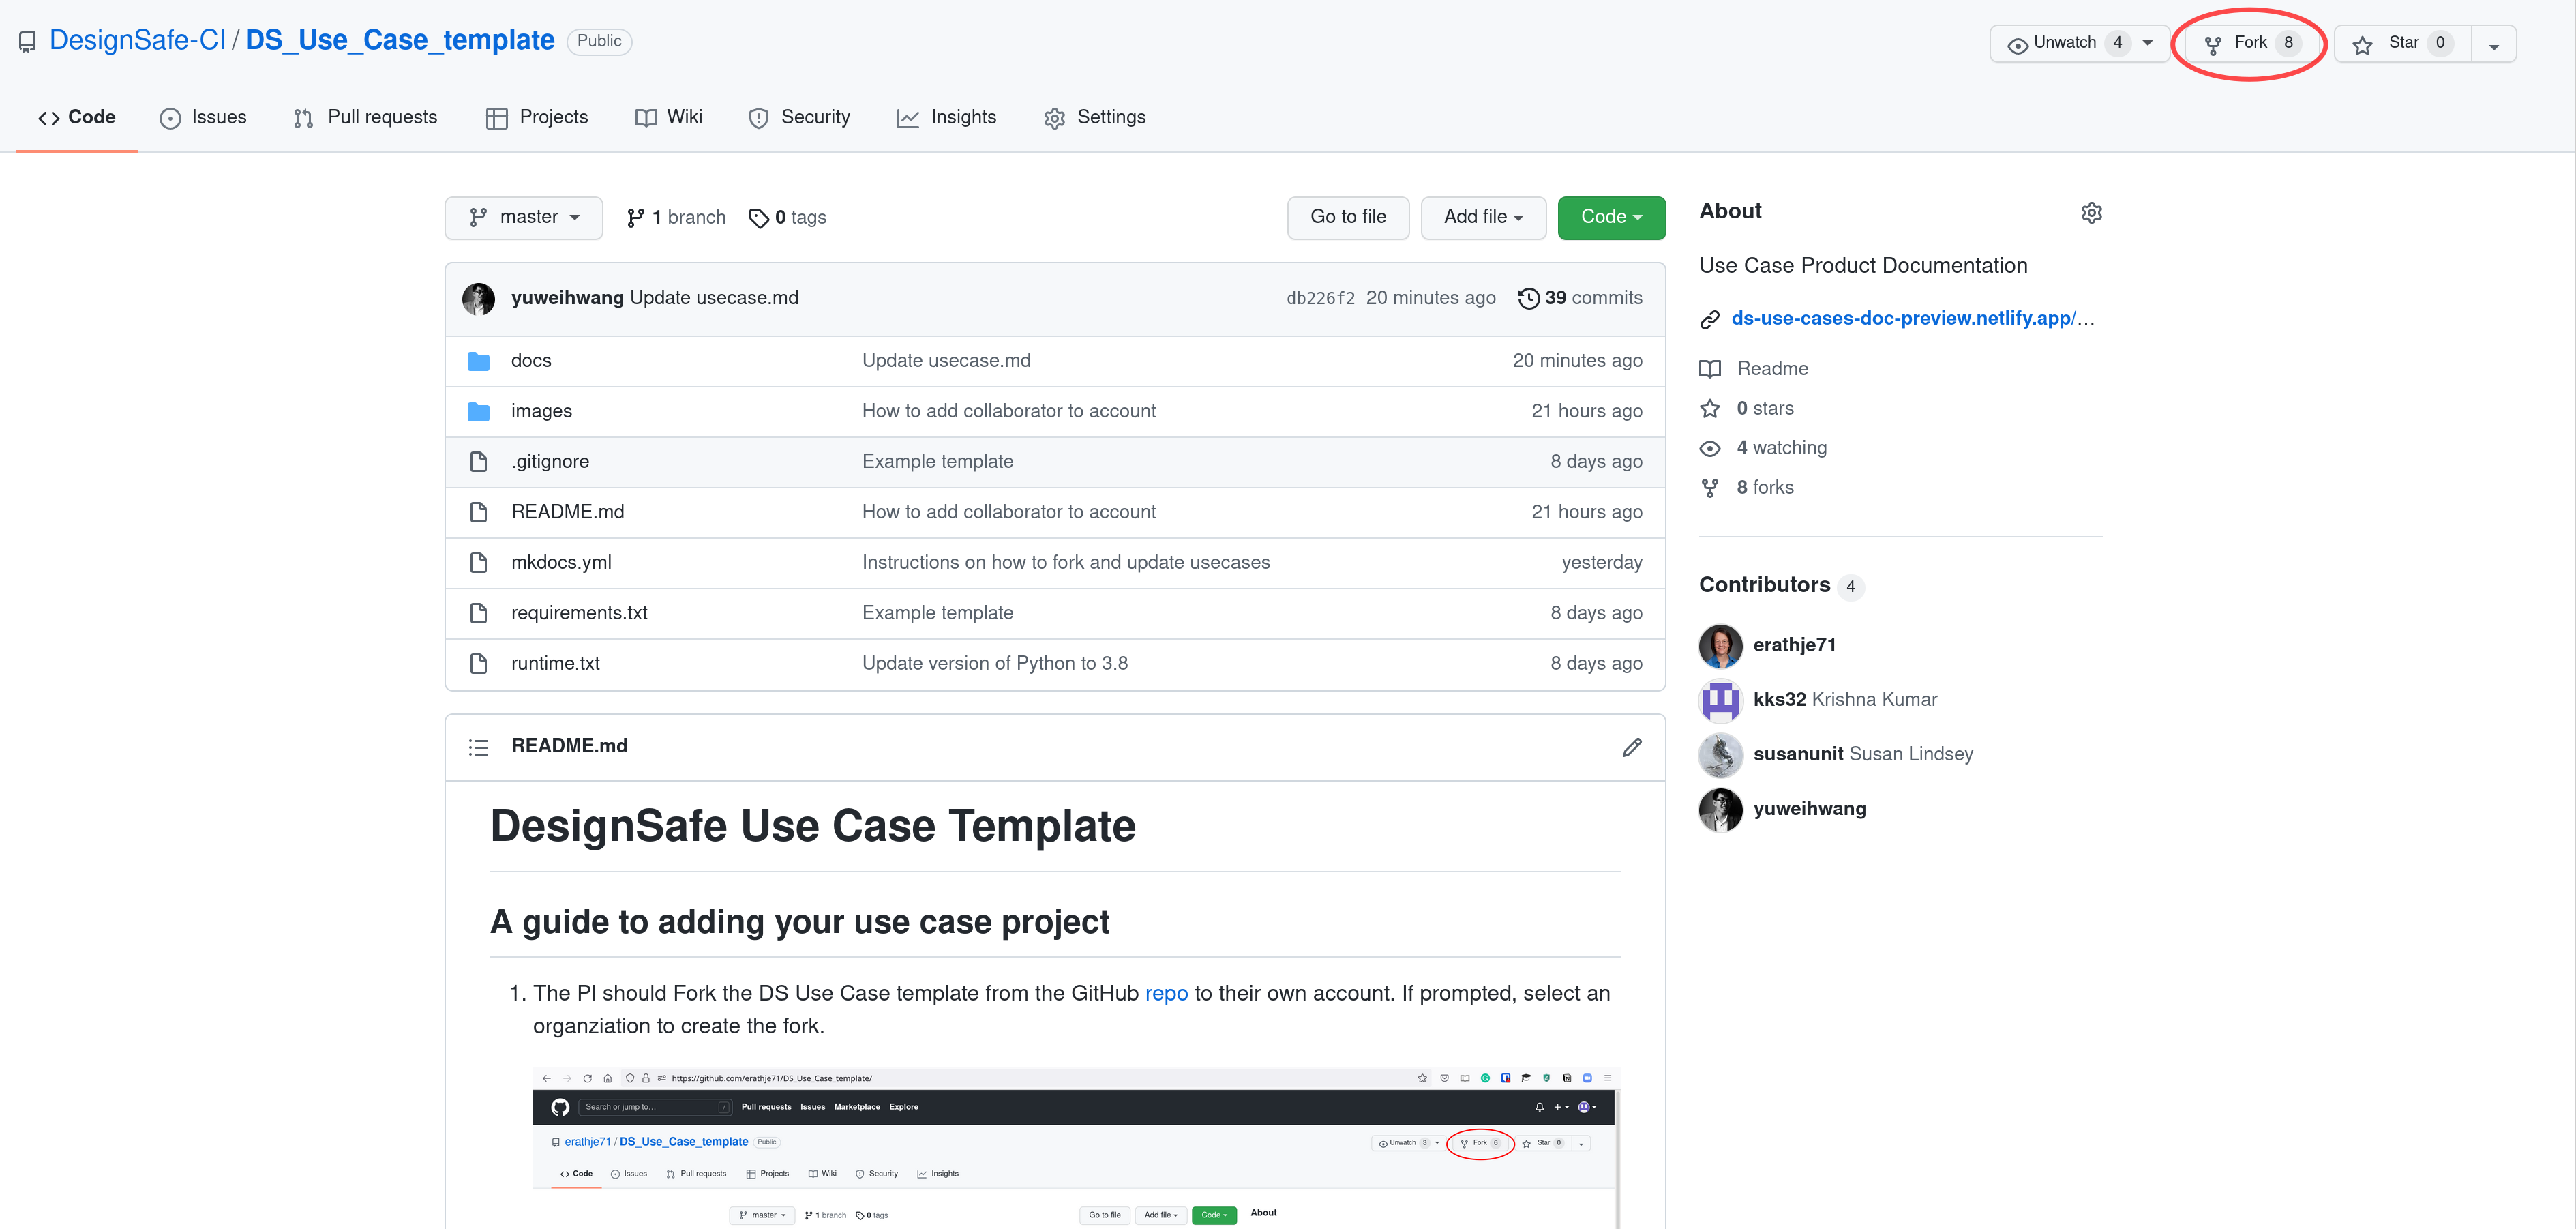
Task: Click the Go to file button
Action: click(1347, 217)
